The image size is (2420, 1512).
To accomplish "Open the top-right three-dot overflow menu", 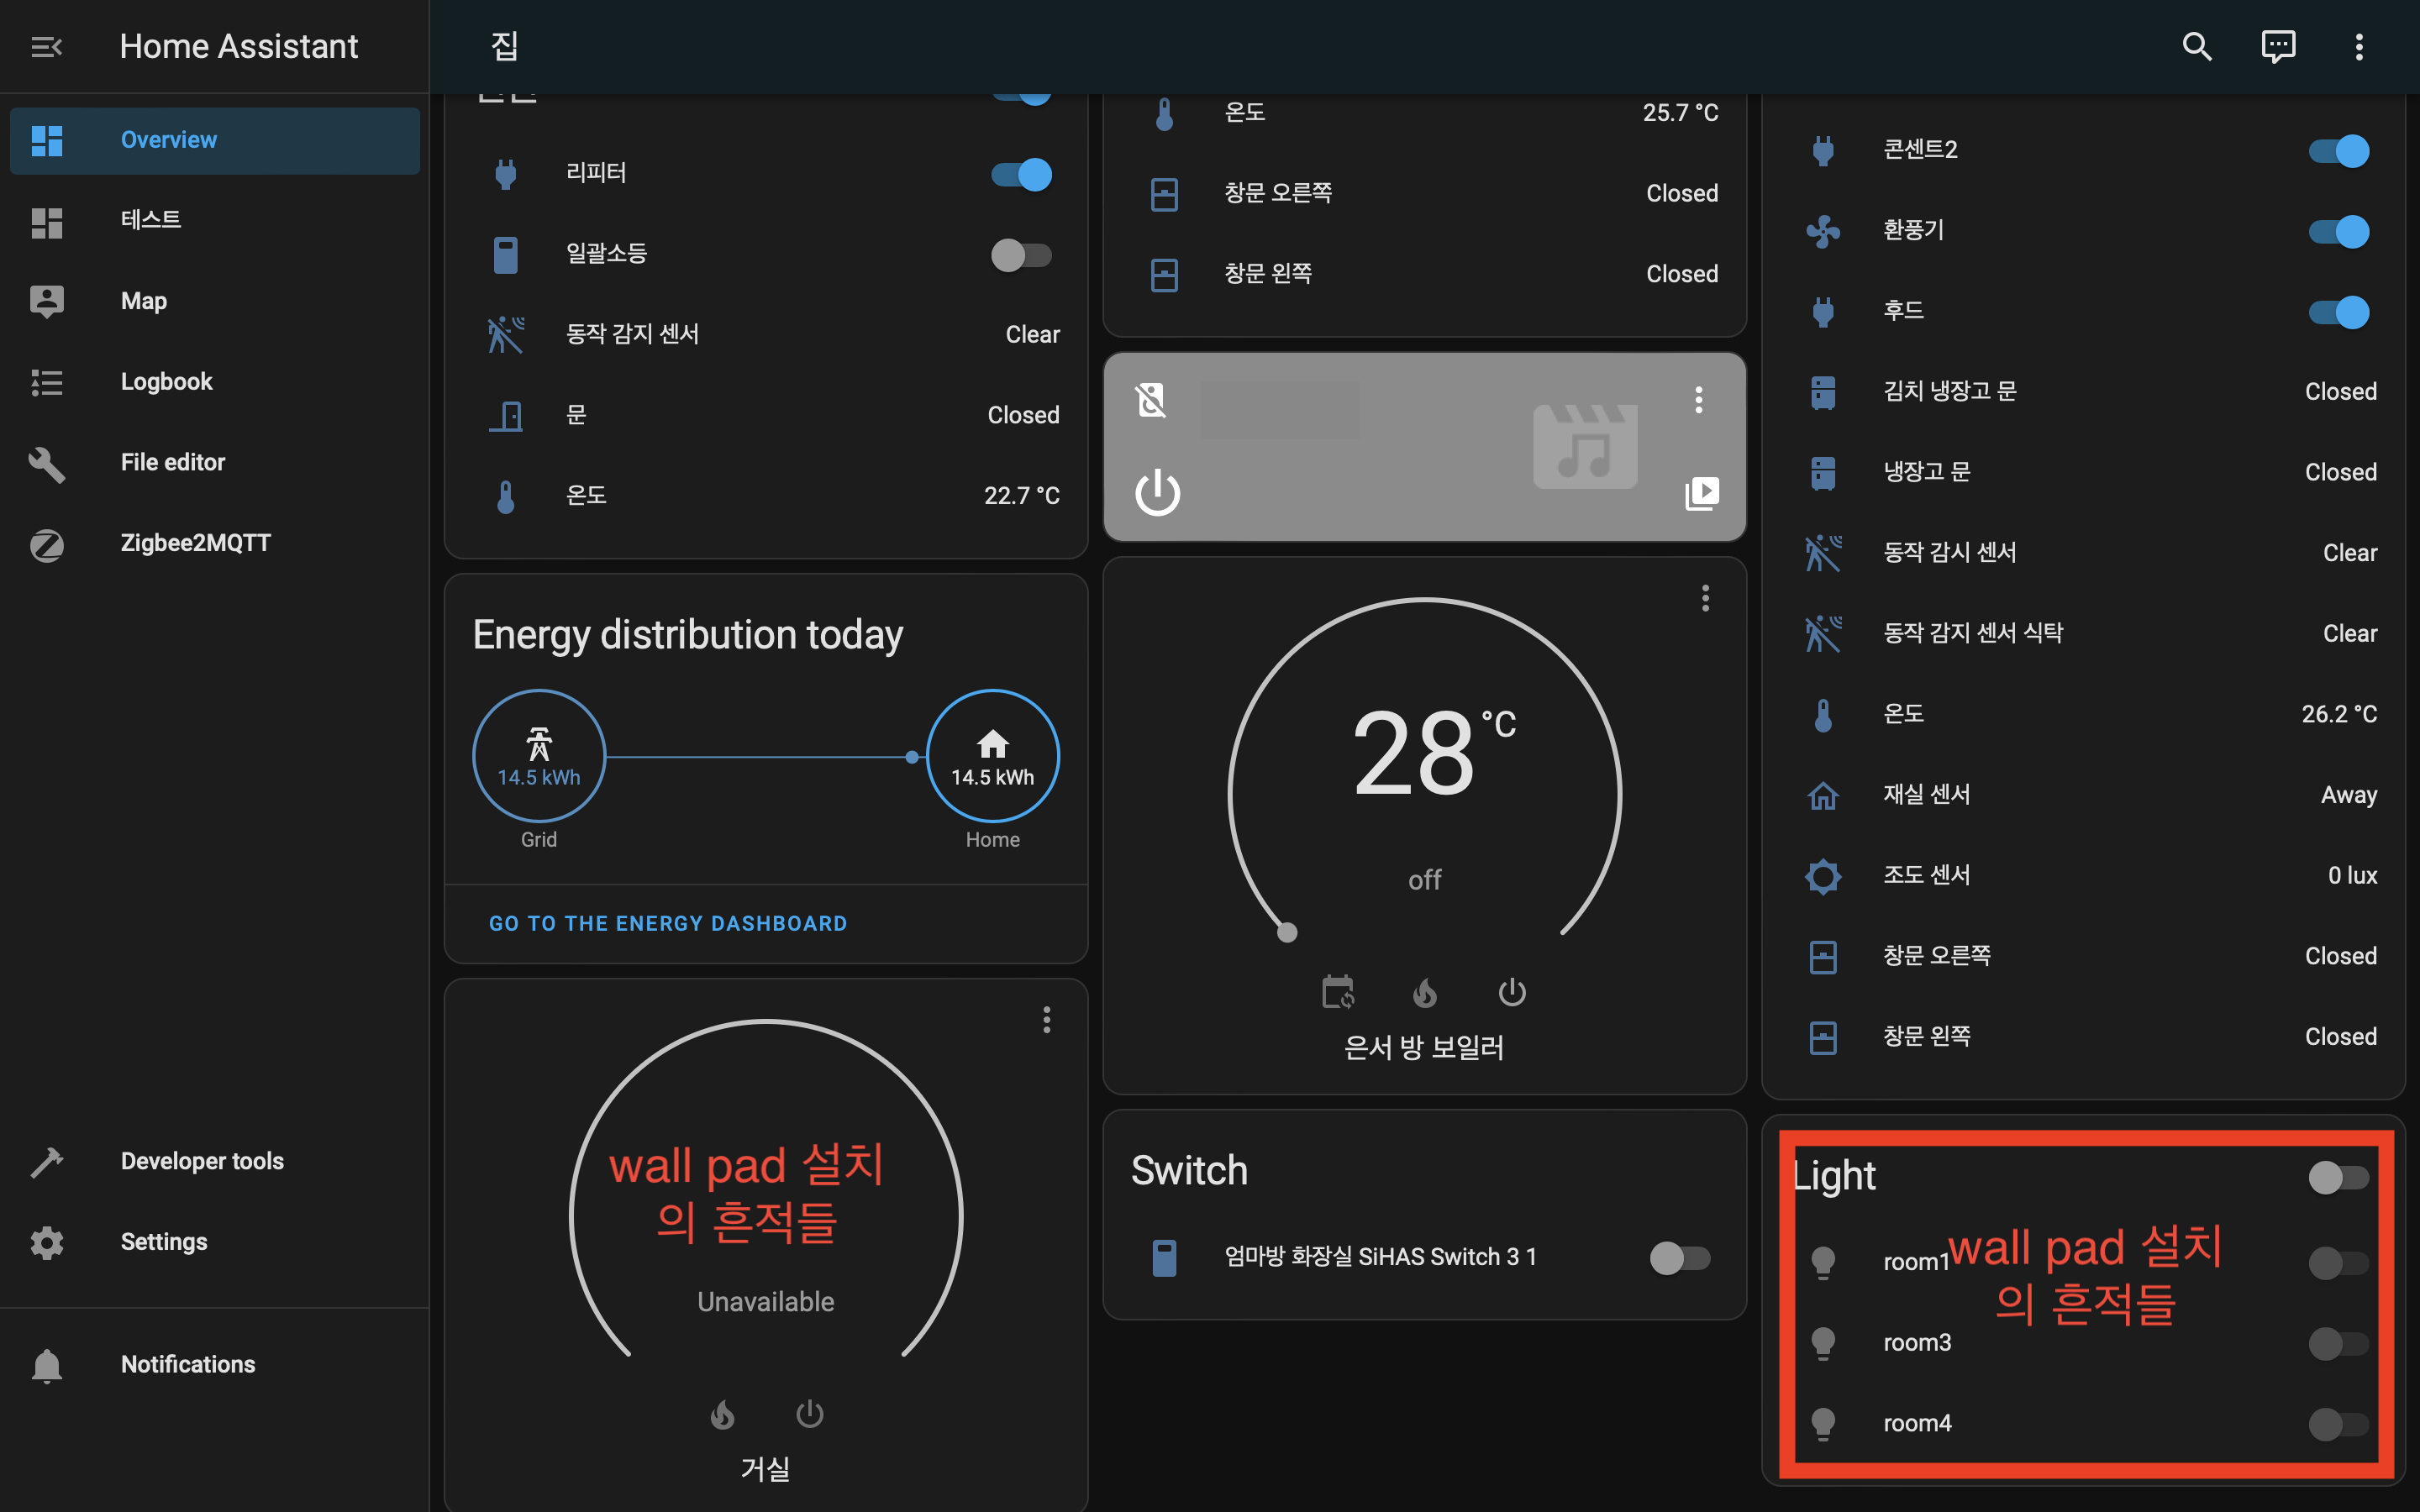I will [2359, 46].
